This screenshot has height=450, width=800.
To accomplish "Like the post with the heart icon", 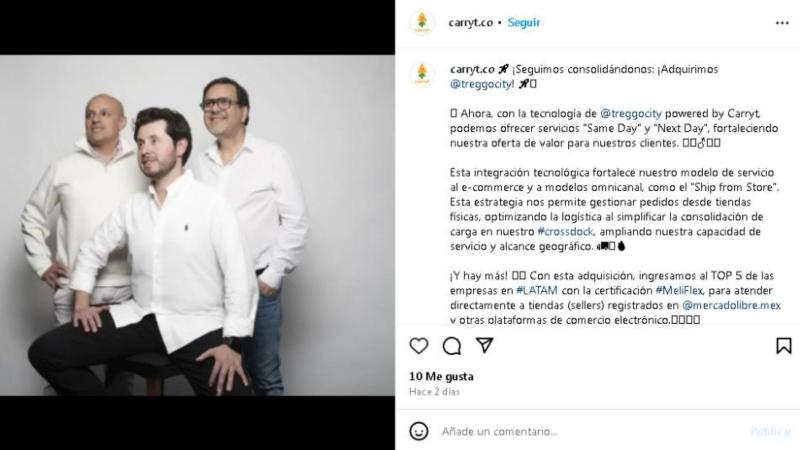I will coord(418,346).
